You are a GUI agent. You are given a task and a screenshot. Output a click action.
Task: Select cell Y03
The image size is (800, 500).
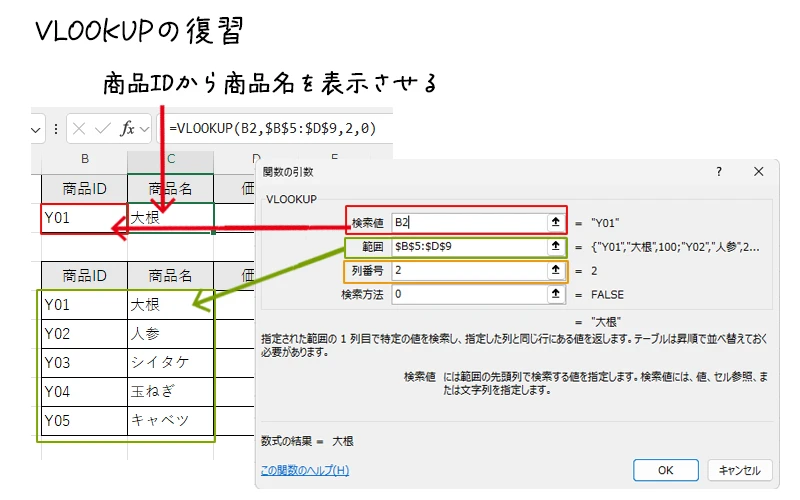click(x=85, y=363)
